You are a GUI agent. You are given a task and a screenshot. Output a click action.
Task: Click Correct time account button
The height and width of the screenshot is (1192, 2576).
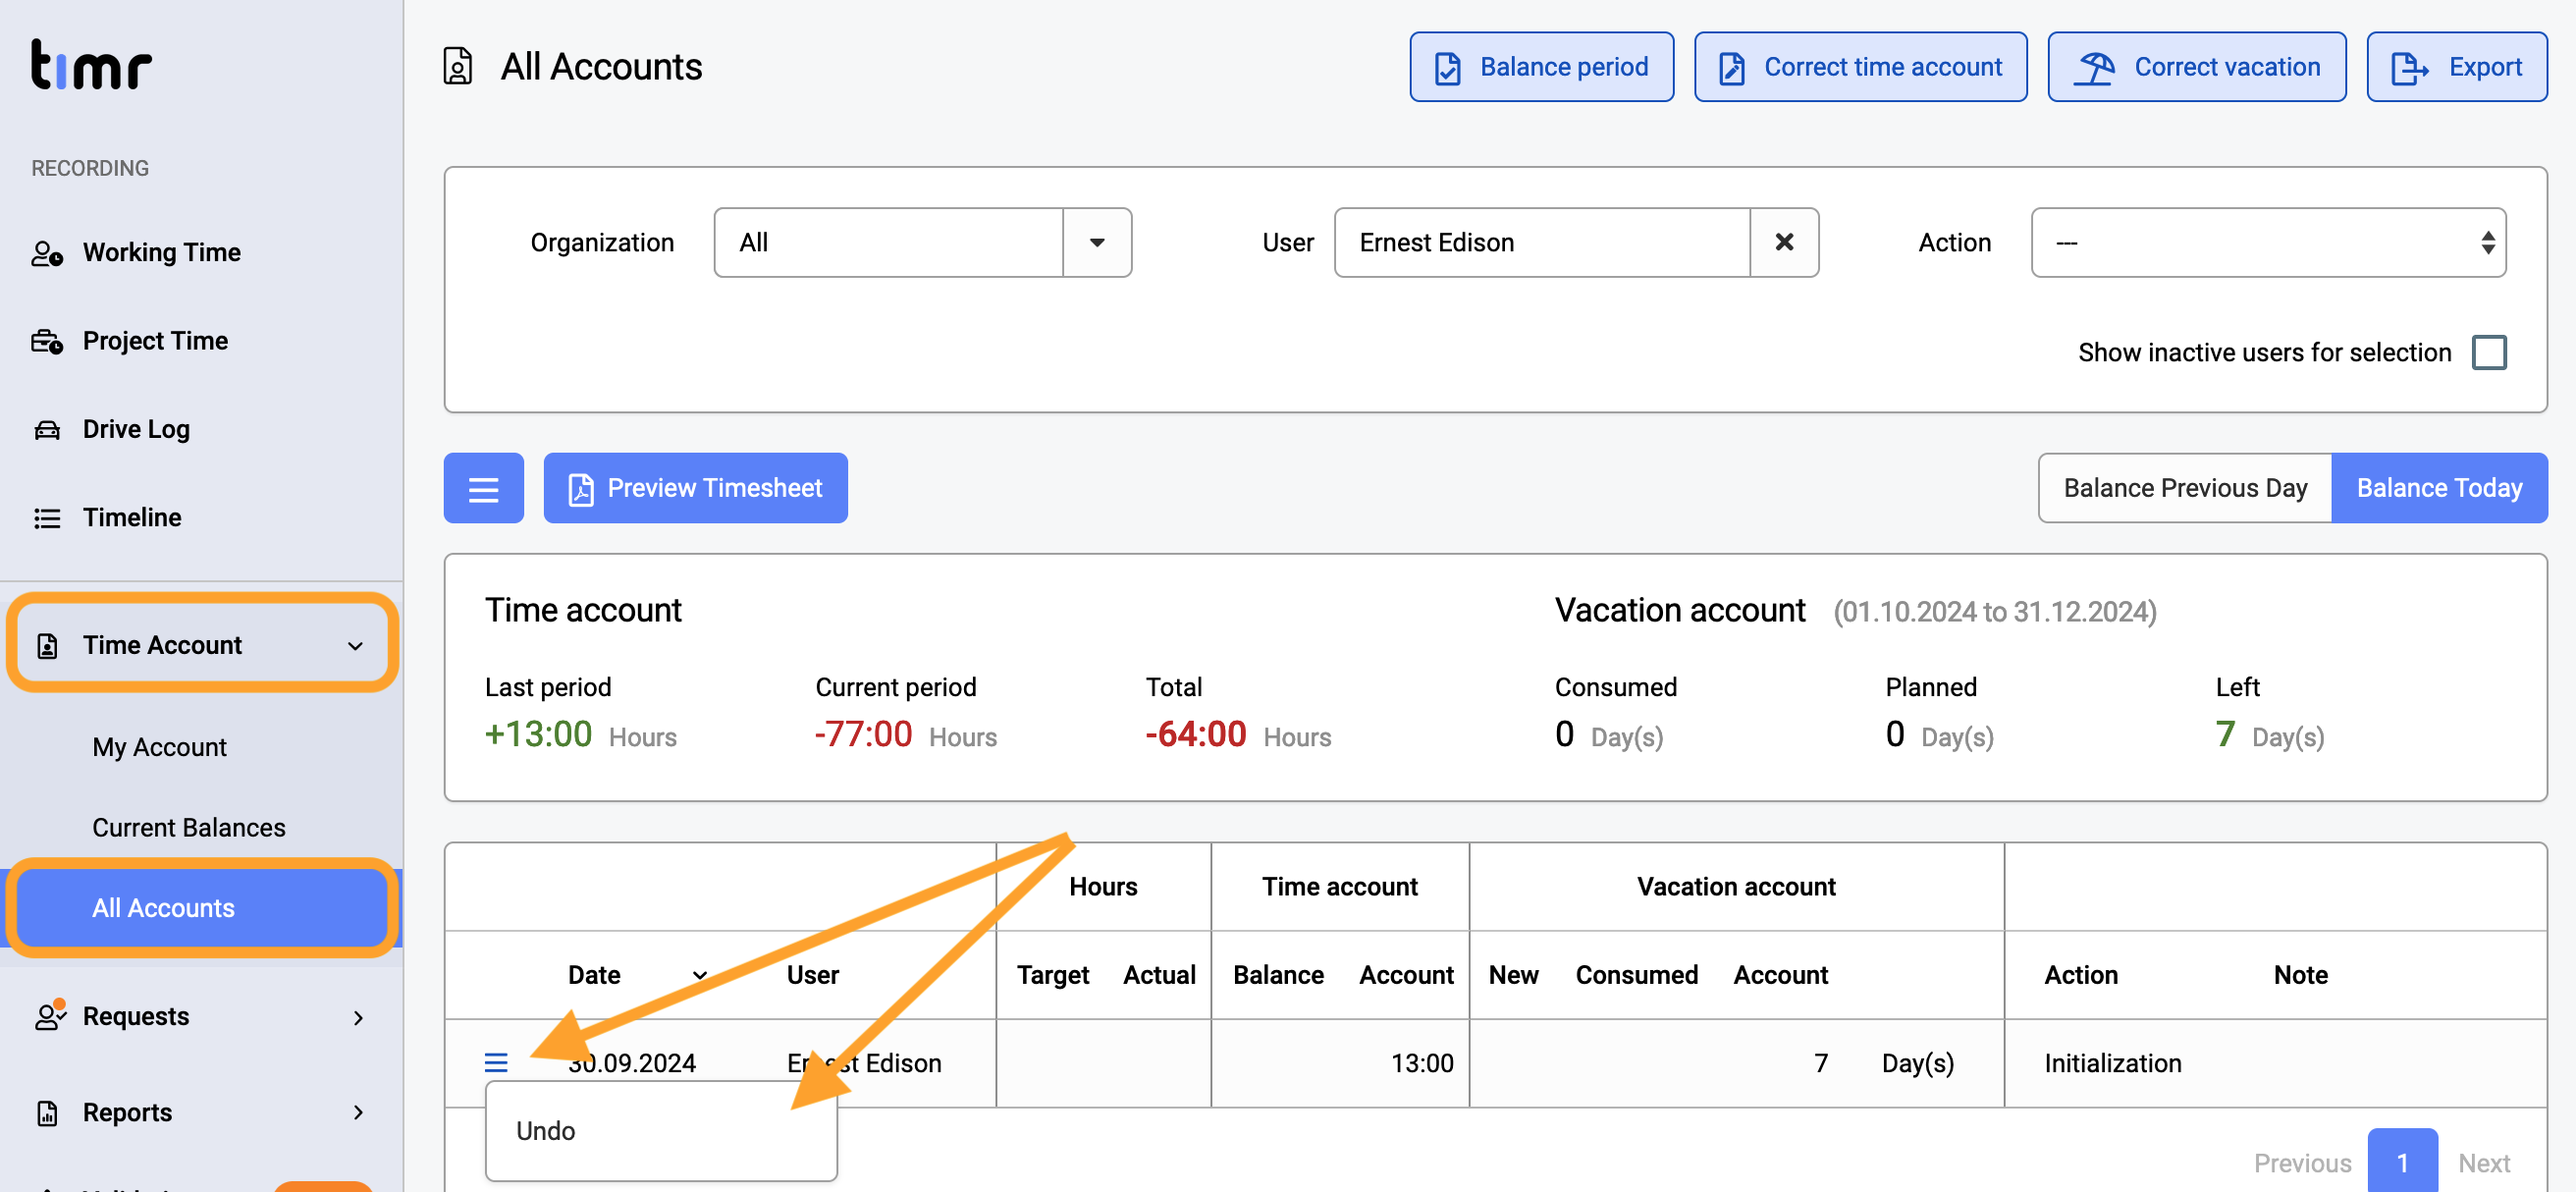pyautogui.click(x=1860, y=67)
